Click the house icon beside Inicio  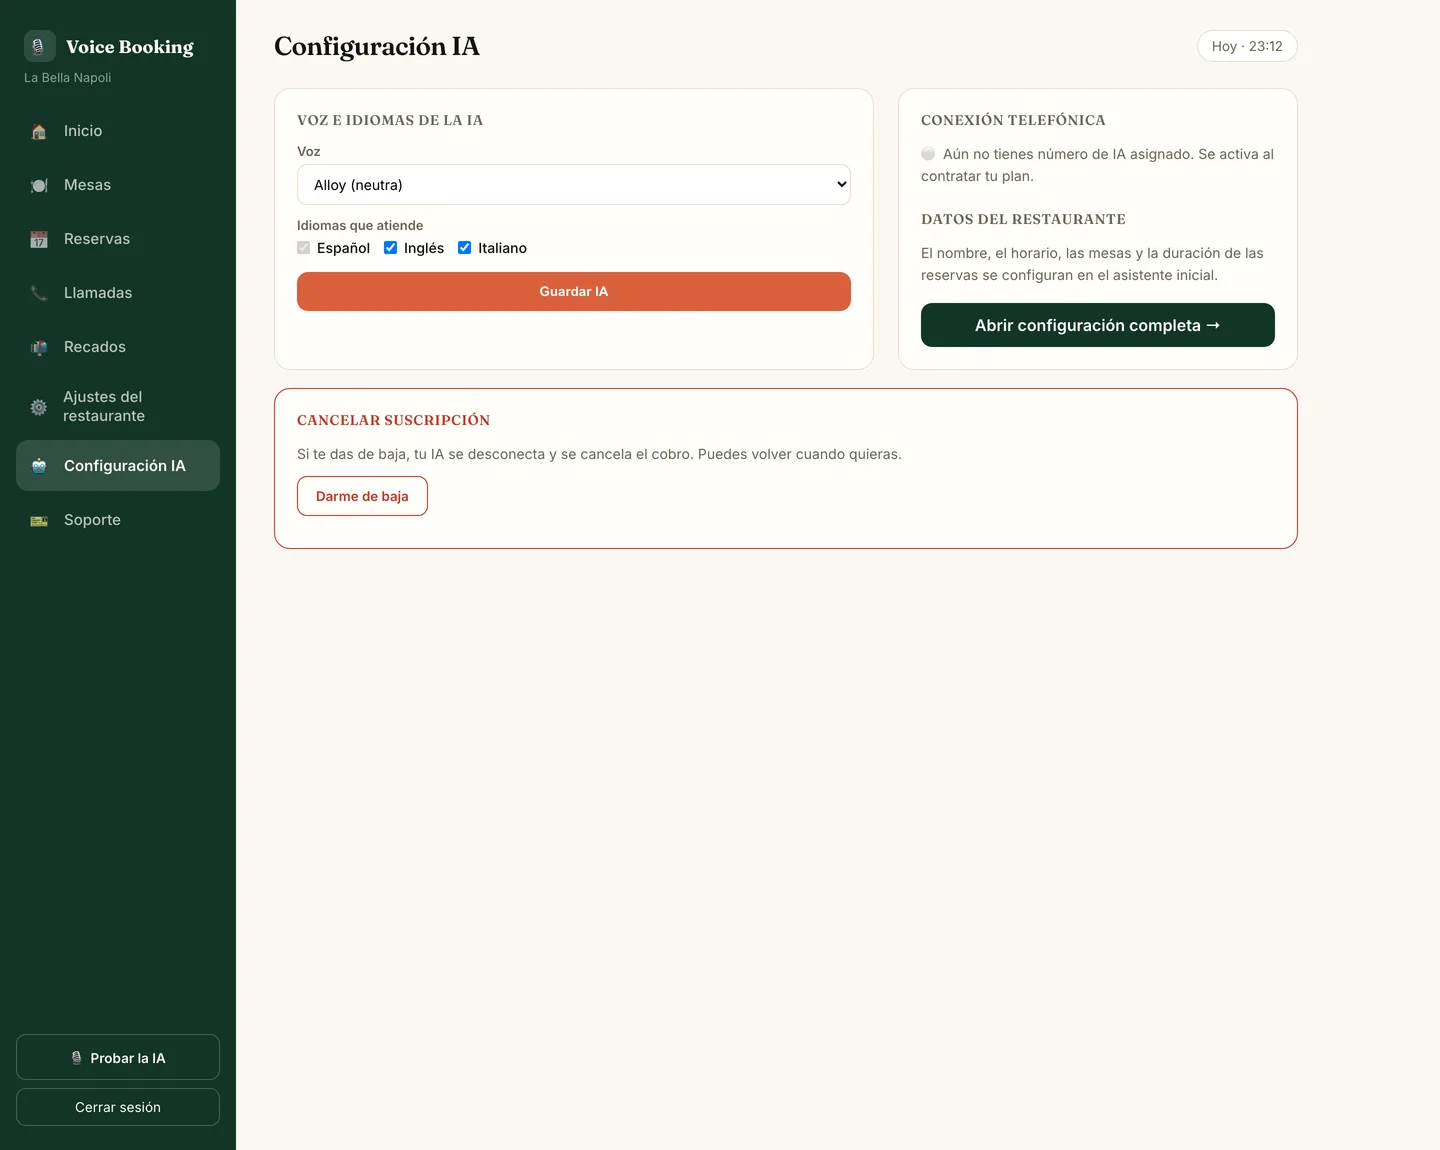click(39, 132)
